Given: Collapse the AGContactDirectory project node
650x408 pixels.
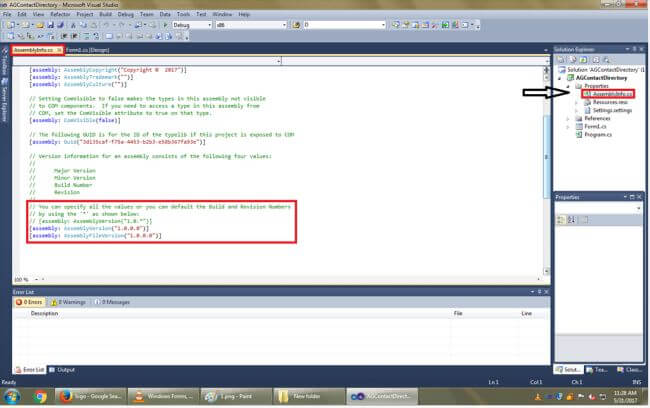Looking at the screenshot, I should [560, 78].
